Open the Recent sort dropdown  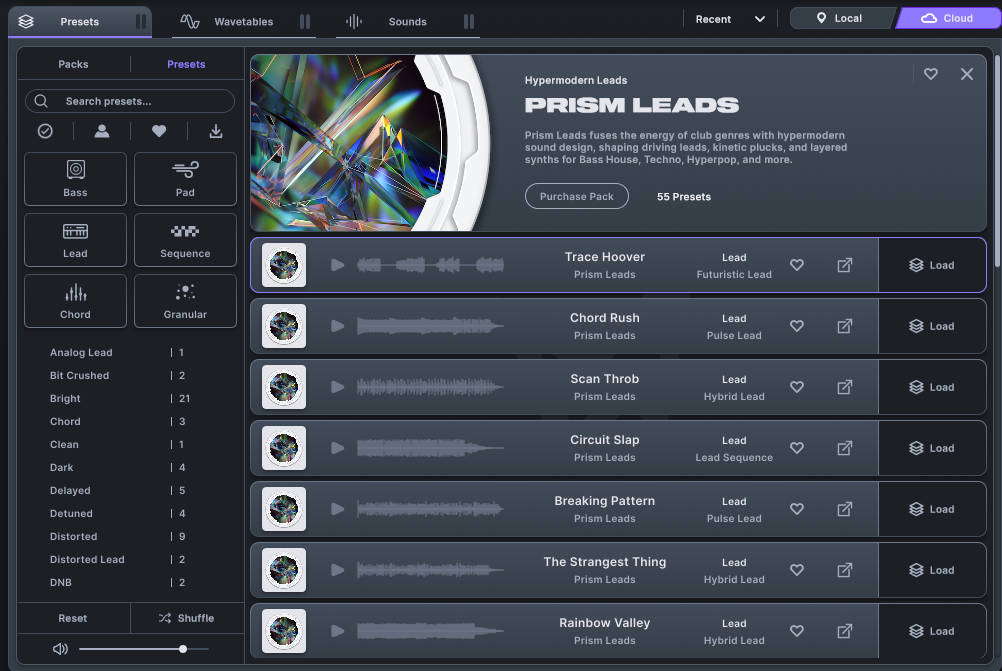coord(728,19)
